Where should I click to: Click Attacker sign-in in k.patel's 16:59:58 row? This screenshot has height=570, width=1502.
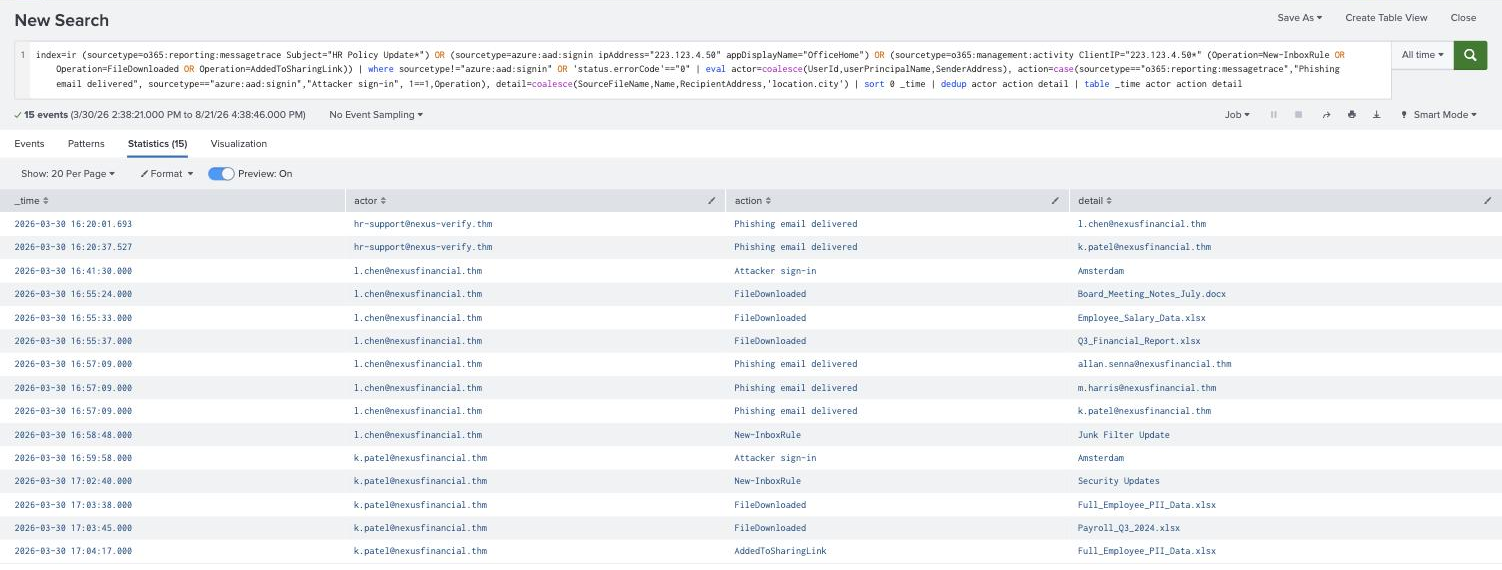775,458
